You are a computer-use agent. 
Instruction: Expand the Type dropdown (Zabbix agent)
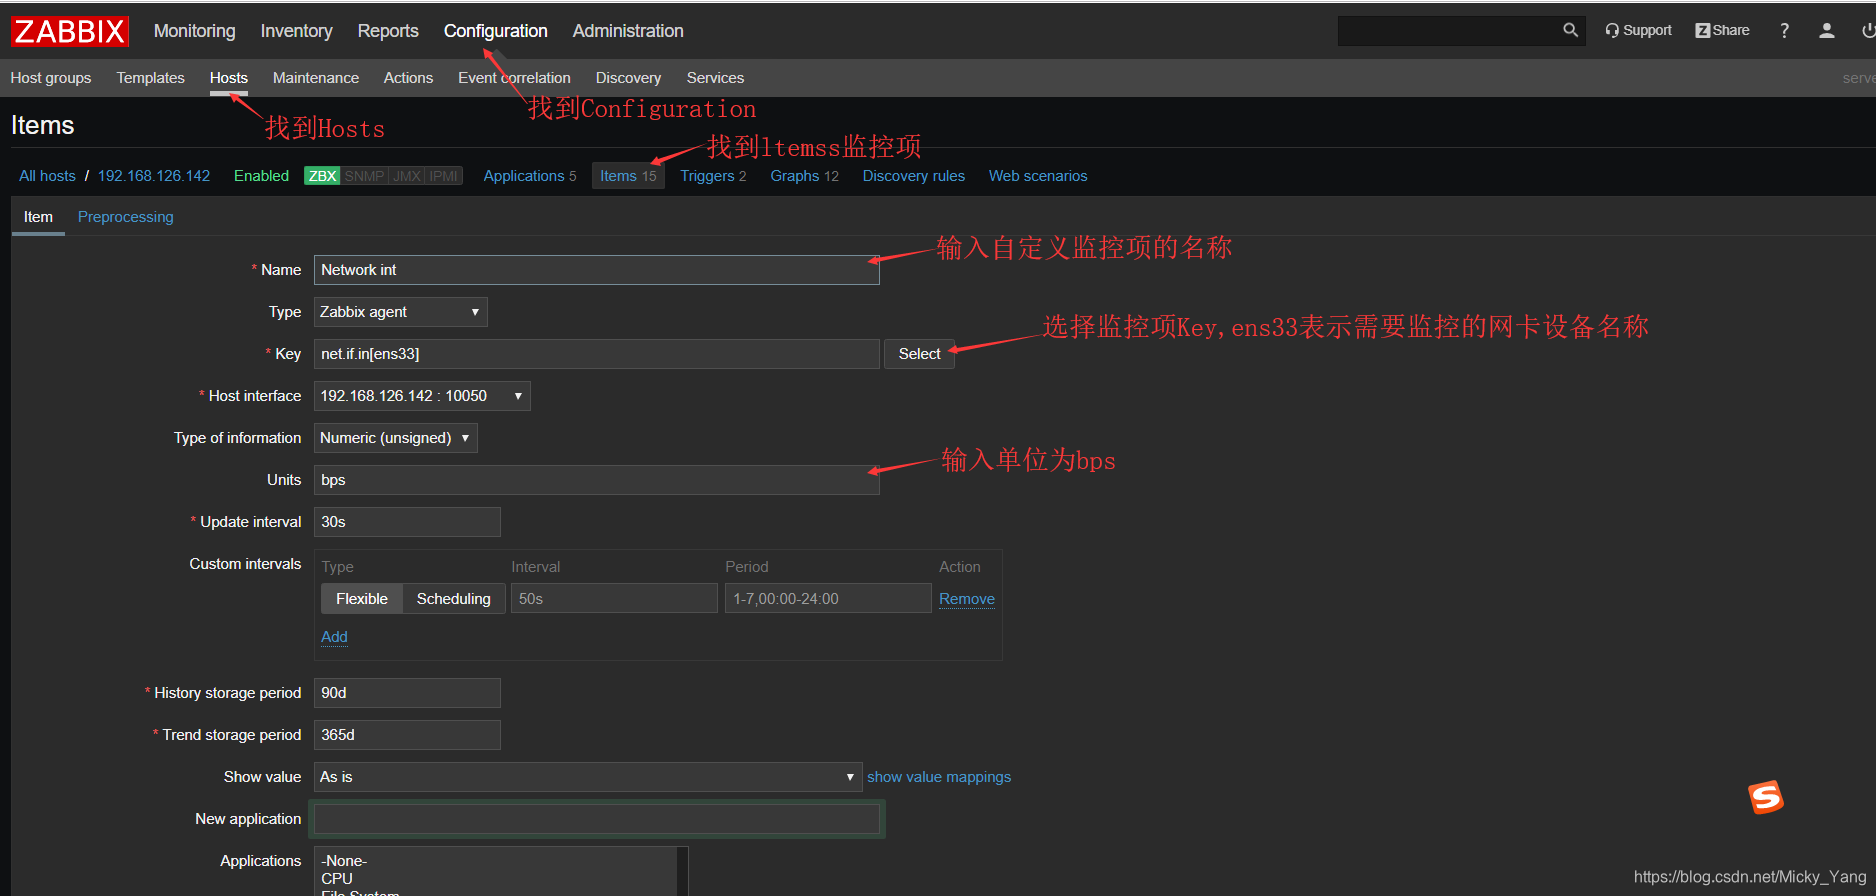click(400, 312)
